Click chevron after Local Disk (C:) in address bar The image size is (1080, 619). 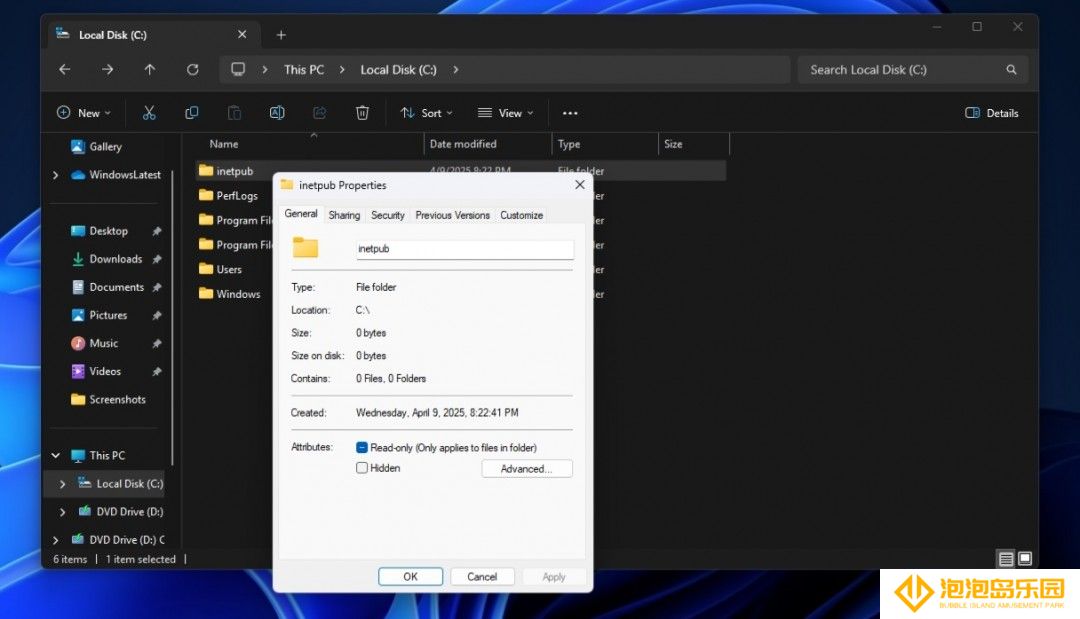click(455, 70)
